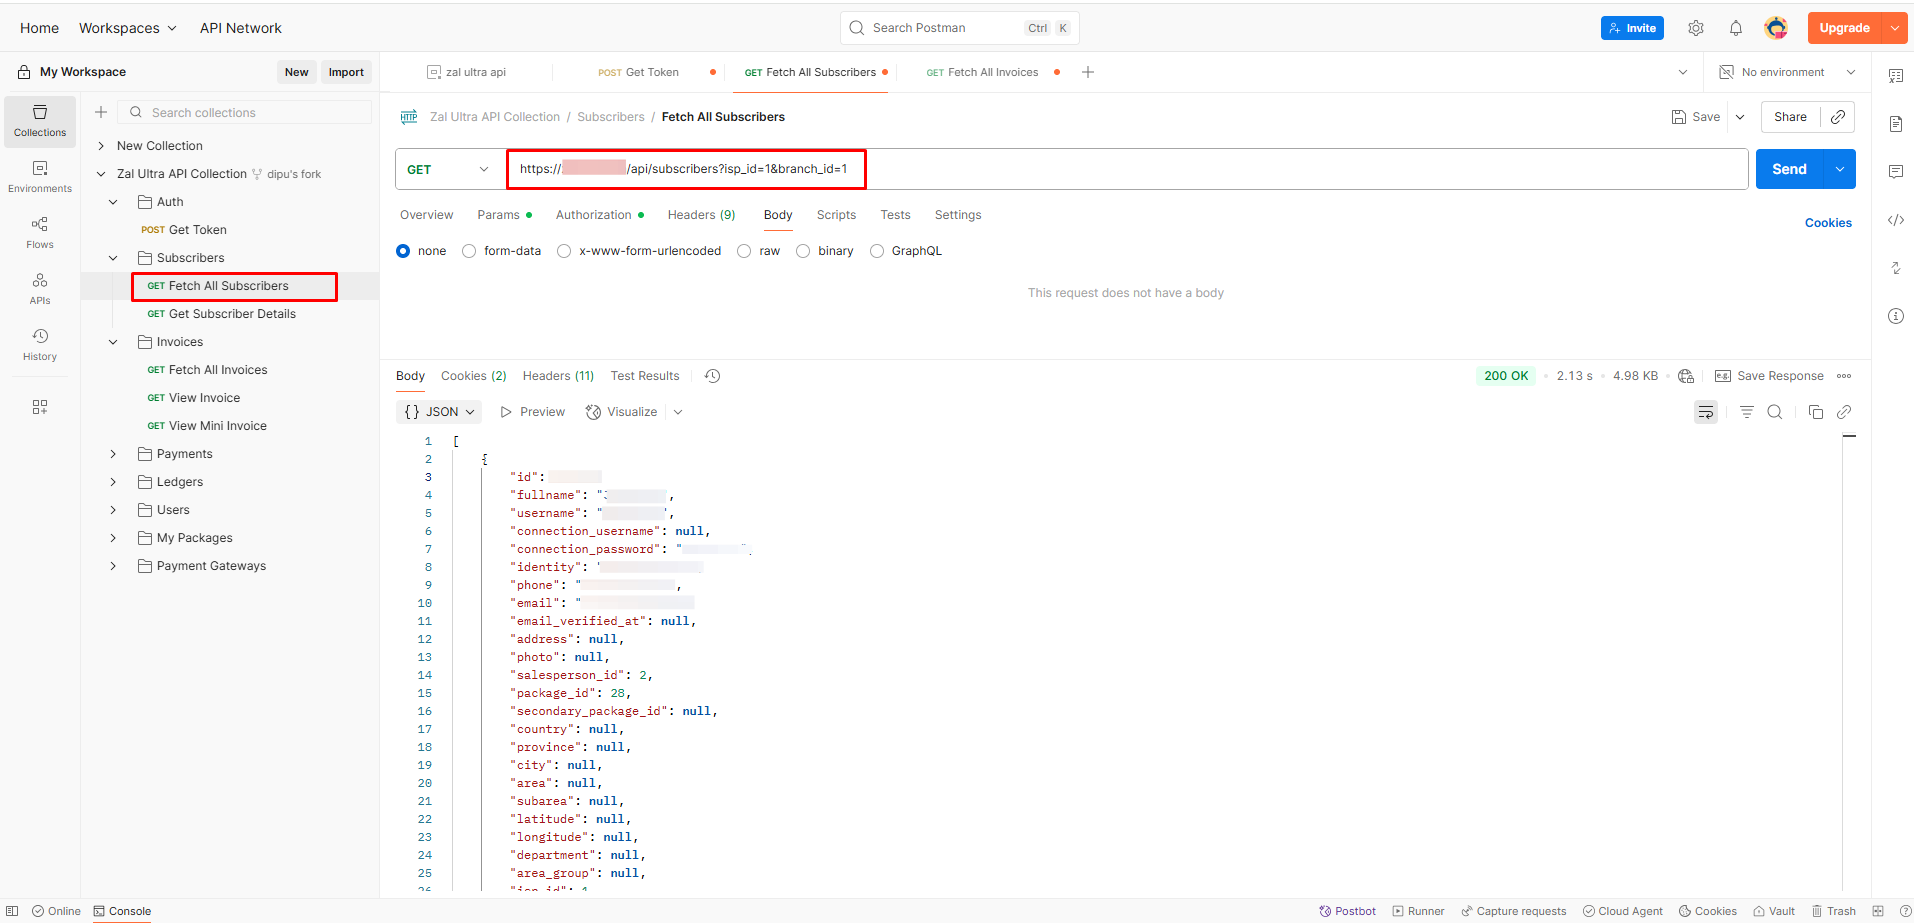
Task: Switch to the Get Token tab
Action: tap(638, 72)
